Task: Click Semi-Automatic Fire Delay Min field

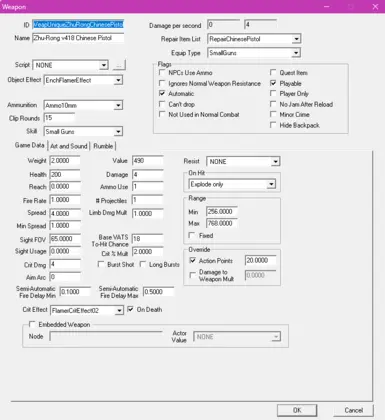Action: click(75, 292)
